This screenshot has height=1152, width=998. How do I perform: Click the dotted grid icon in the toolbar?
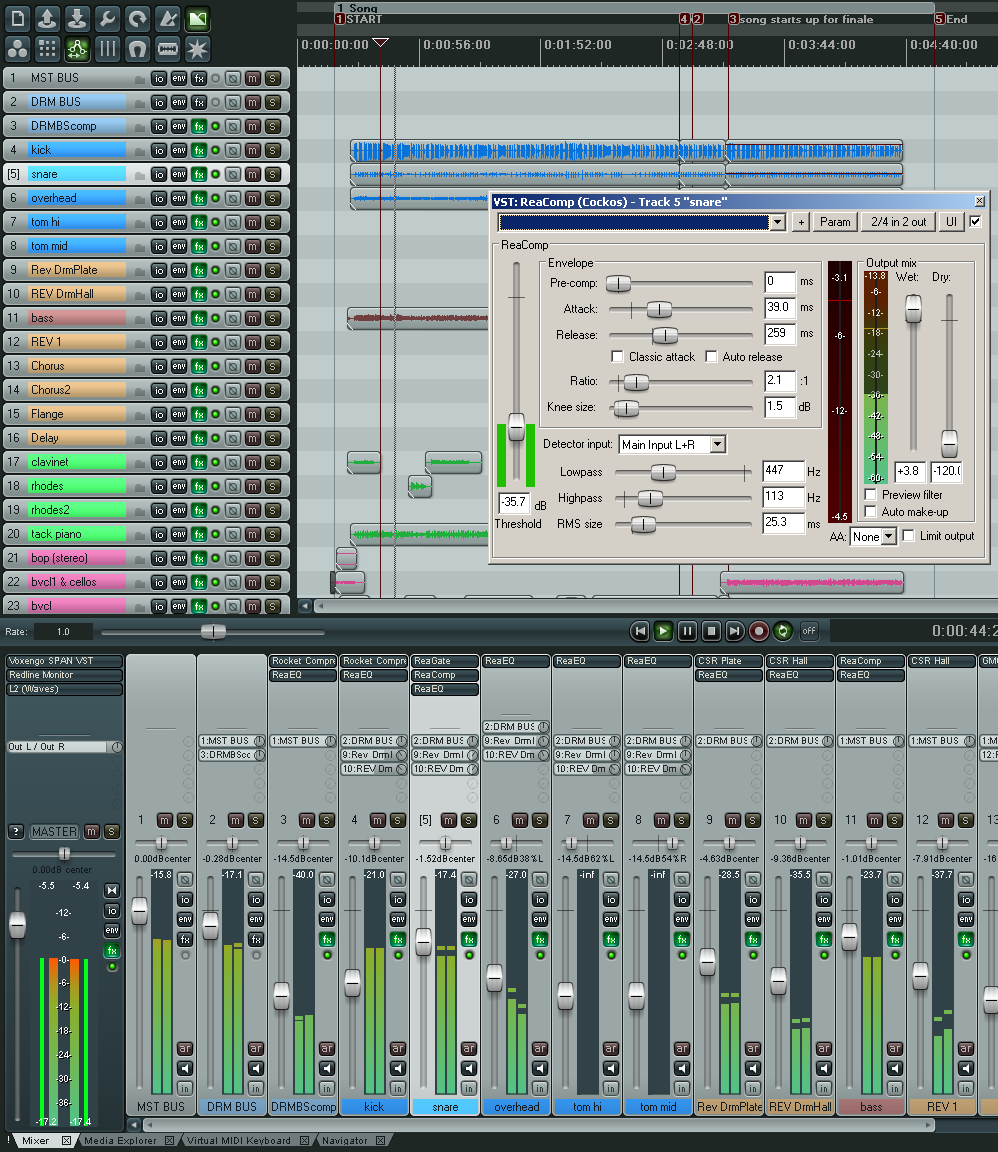coord(48,49)
